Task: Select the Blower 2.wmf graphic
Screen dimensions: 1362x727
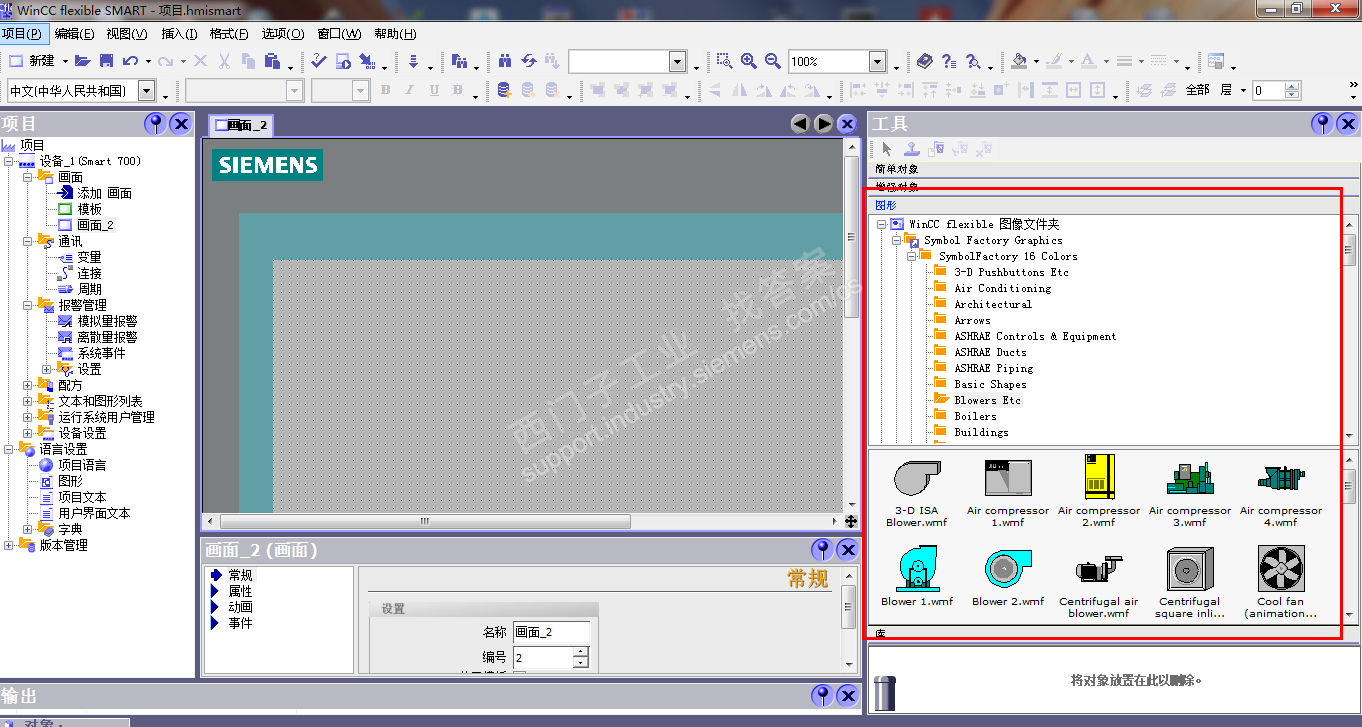Action: 1008,577
